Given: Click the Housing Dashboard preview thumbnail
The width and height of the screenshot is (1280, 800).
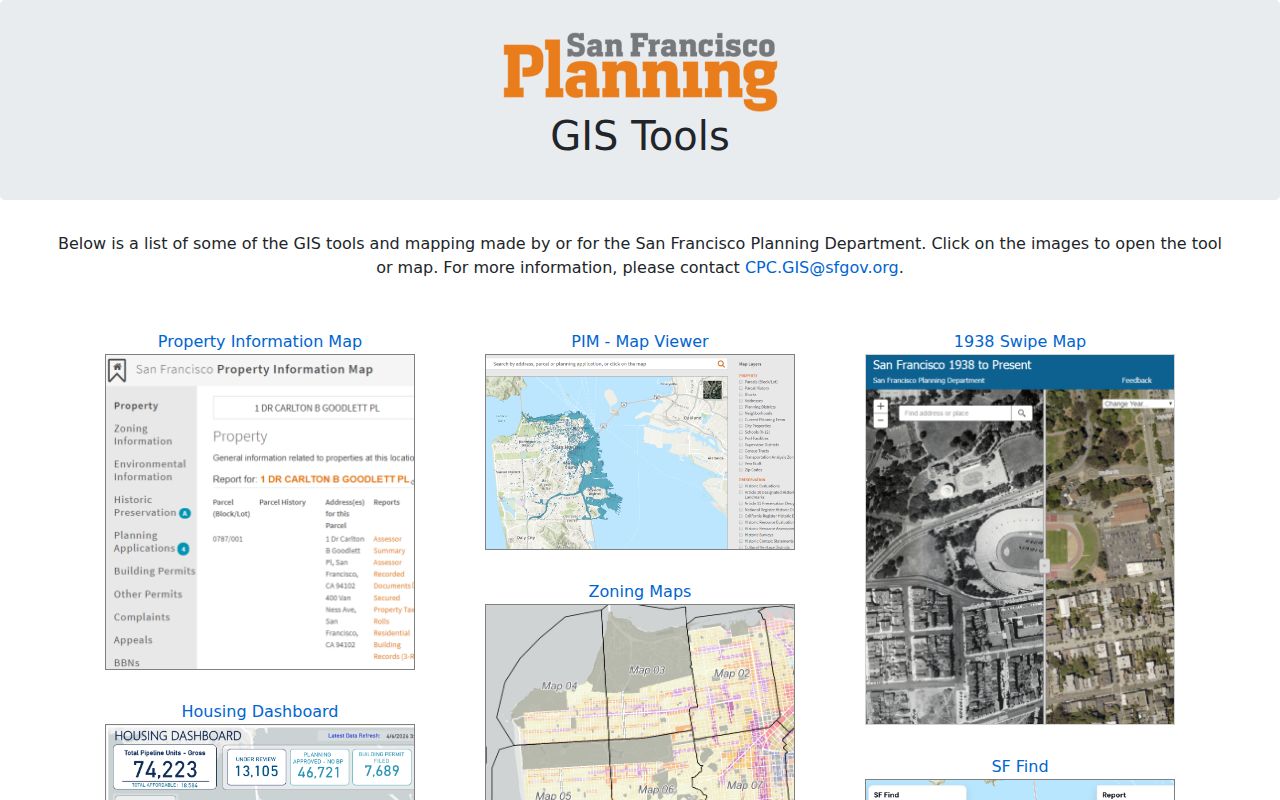Looking at the screenshot, I should [260, 762].
